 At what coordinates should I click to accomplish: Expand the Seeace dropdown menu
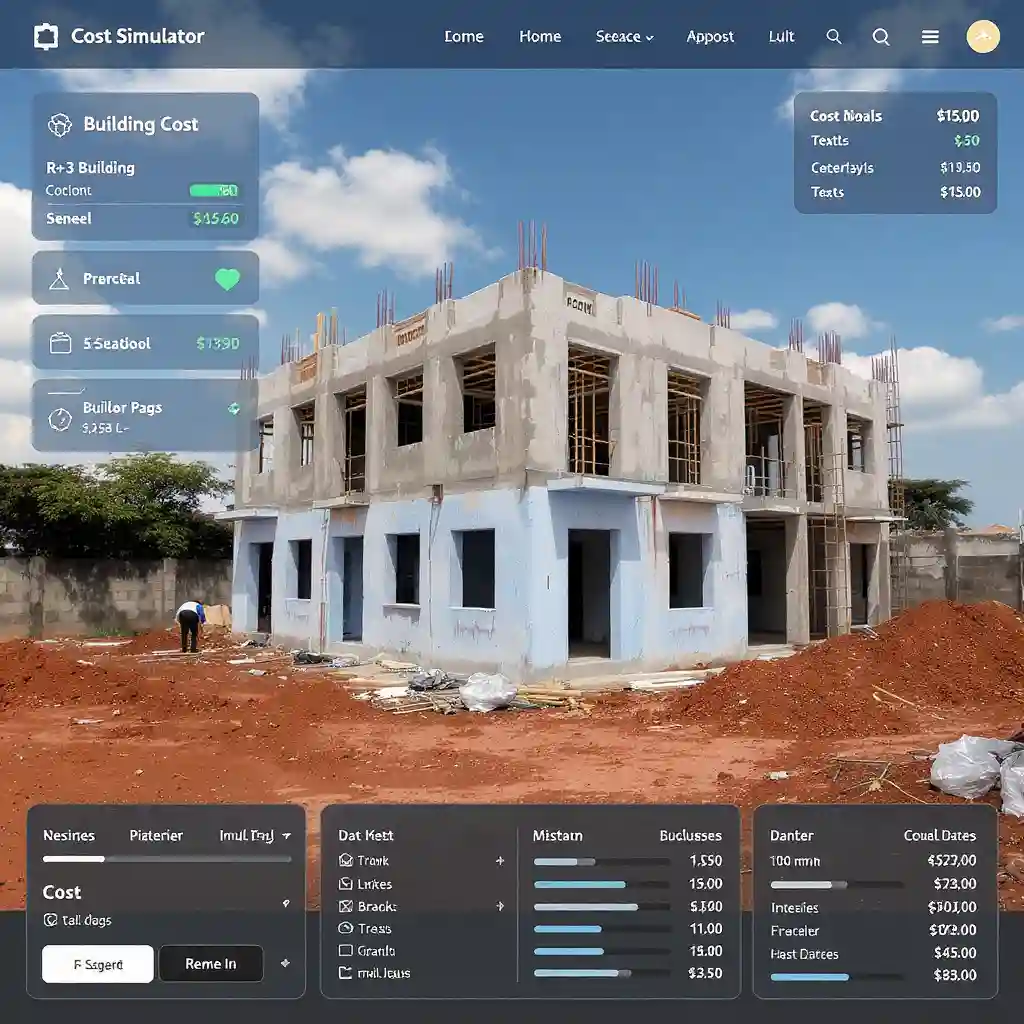[624, 37]
